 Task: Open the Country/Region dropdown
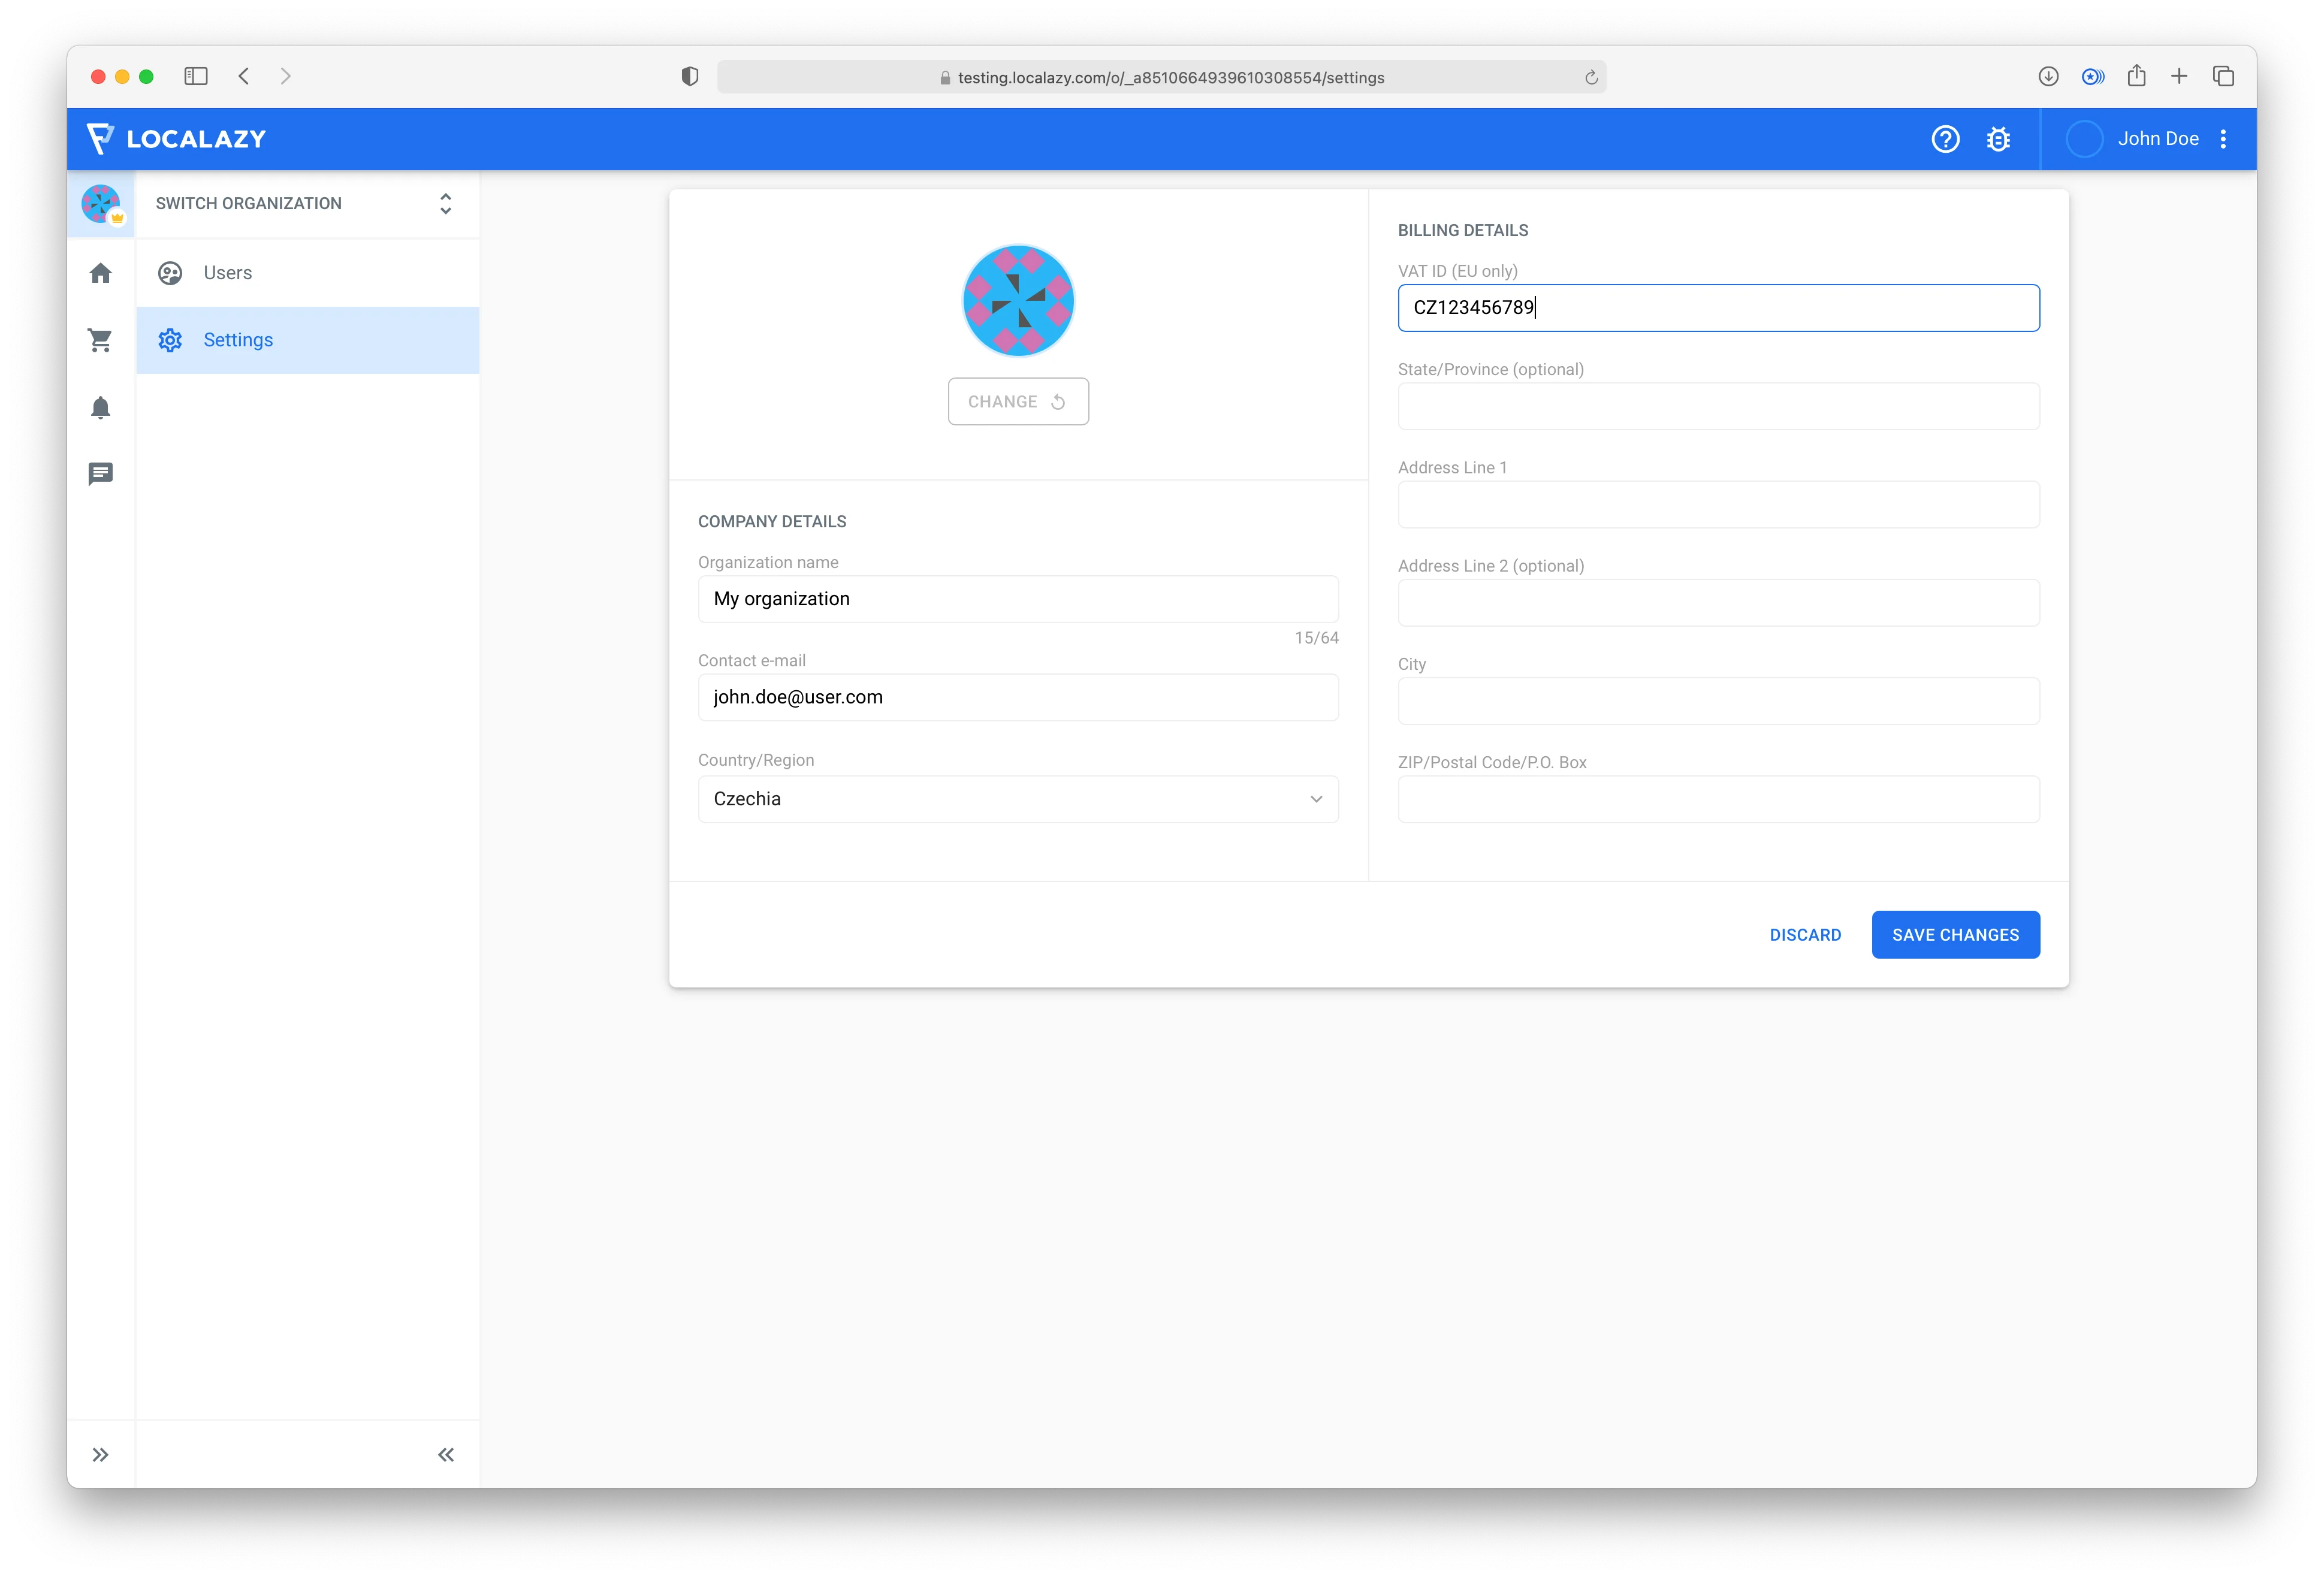coord(1017,799)
